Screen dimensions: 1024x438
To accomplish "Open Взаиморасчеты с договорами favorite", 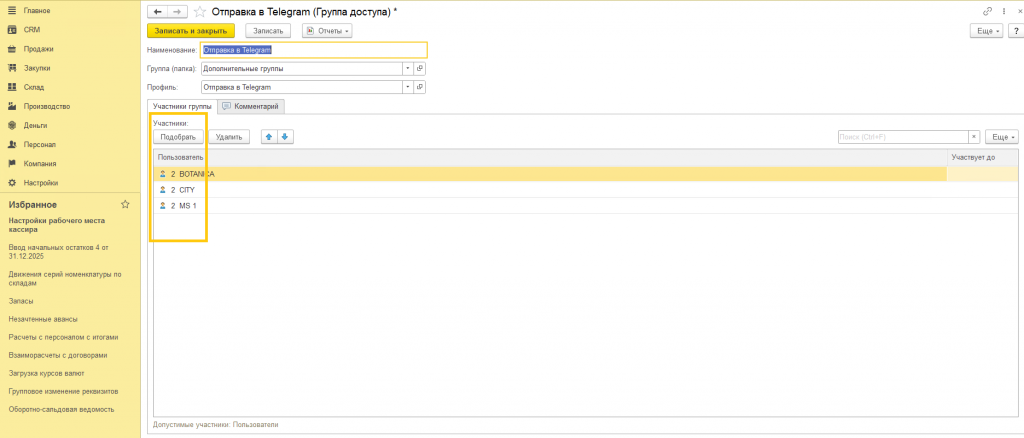I will 58,355.
